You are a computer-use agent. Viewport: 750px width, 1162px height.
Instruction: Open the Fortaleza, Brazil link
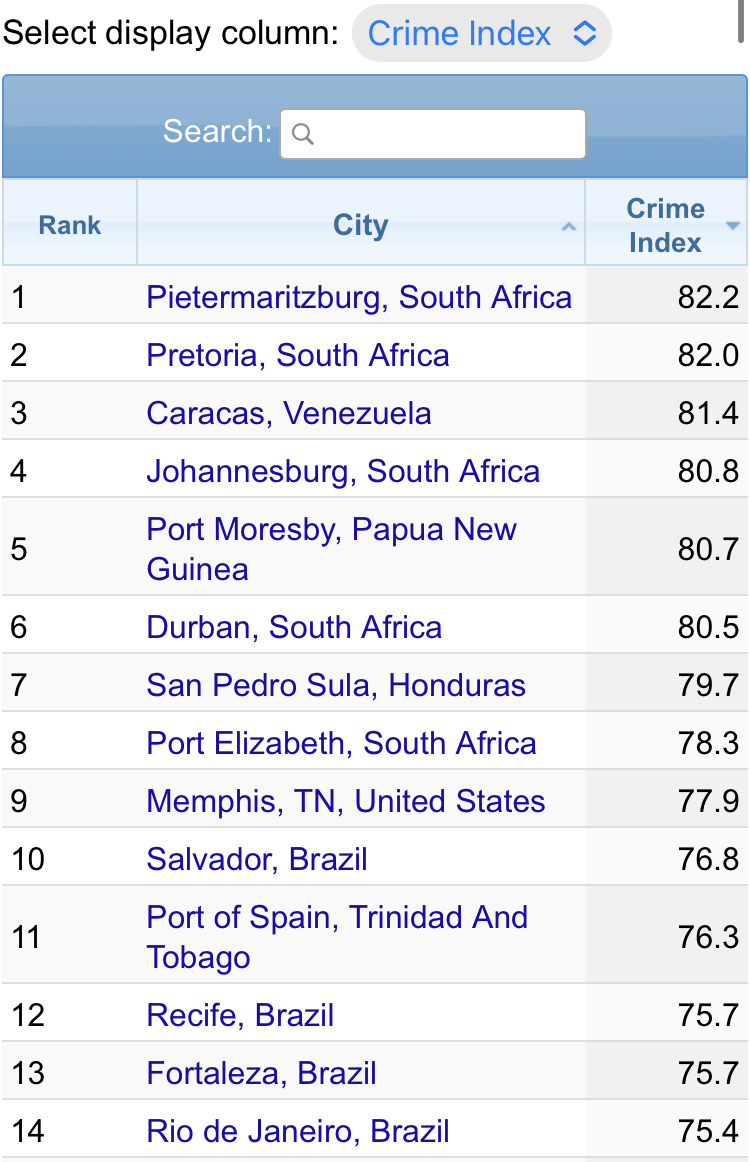[x=261, y=1073]
